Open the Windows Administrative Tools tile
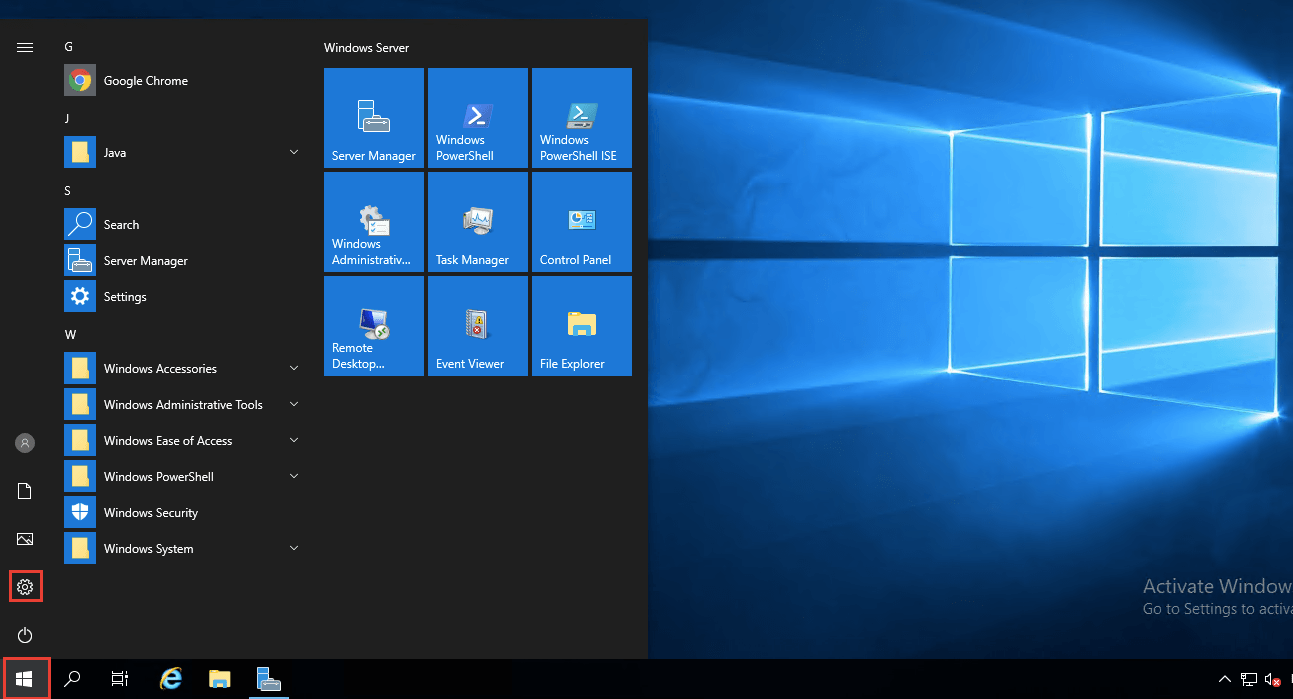 374,222
